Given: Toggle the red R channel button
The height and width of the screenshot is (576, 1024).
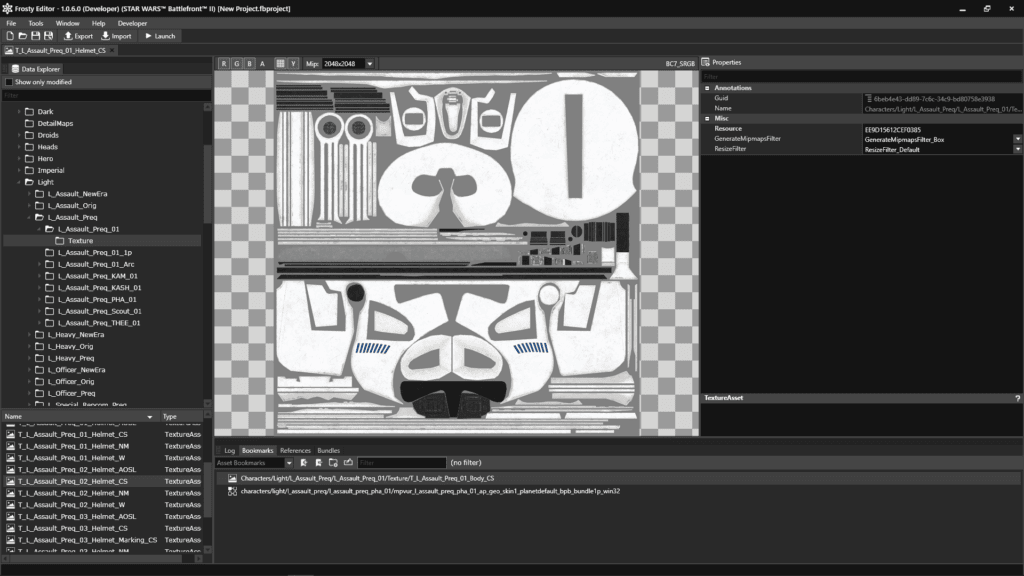Looking at the screenshot, I should [x=224, y=63].
